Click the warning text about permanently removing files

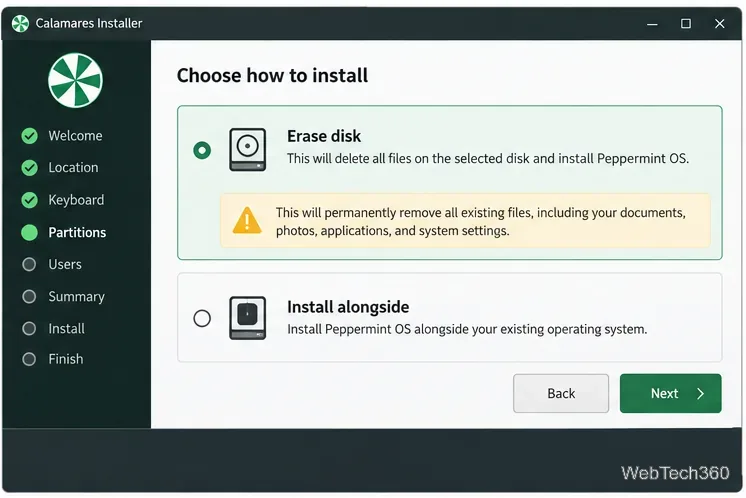[481, 222]
